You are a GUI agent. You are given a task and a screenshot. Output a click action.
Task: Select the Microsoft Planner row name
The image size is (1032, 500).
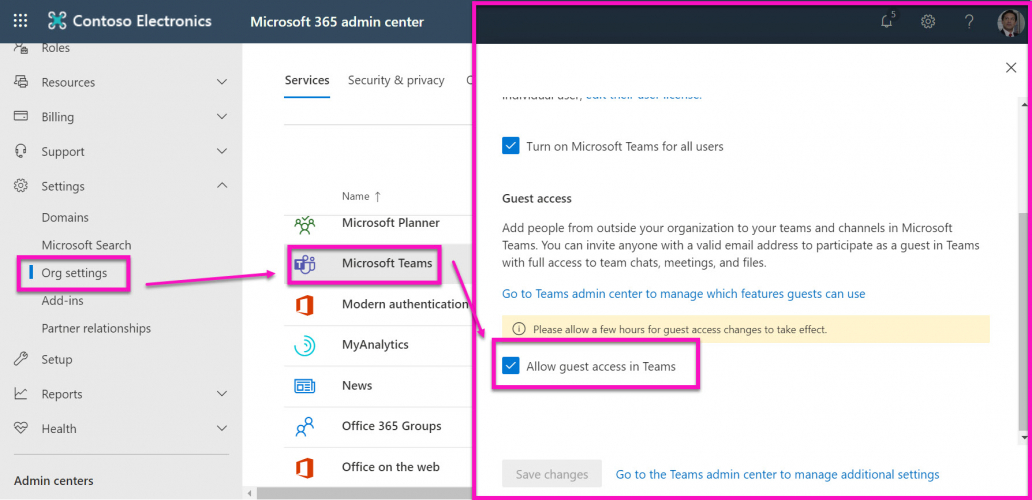(x=391, y=223)
